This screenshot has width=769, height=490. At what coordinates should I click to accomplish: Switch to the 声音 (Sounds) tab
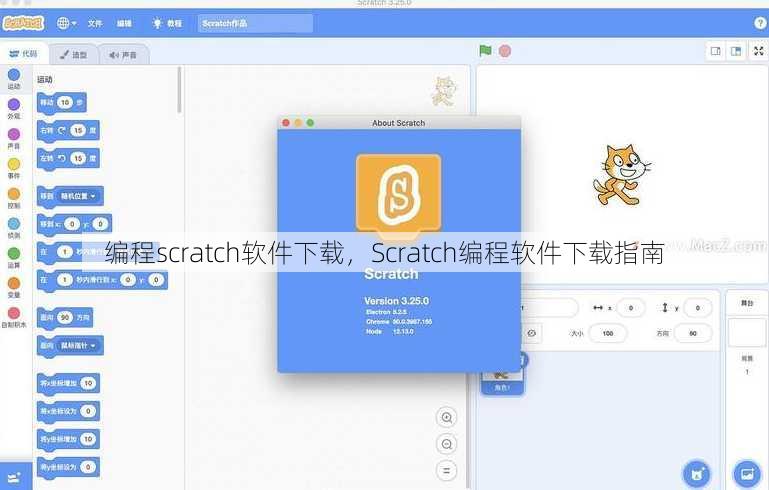tap(123, 55)
